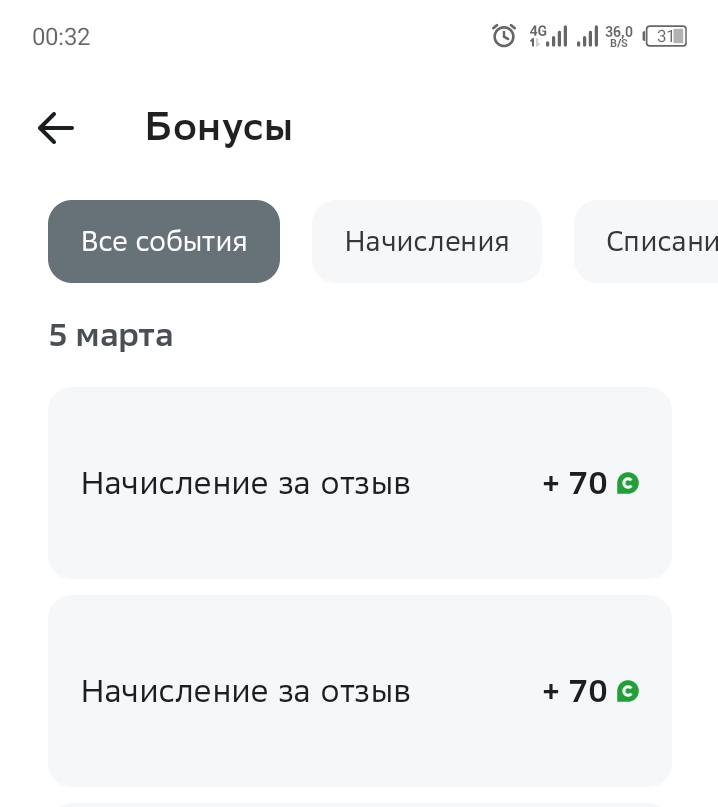
Task: Tap the 4G signal strength icon
Action: (x=549, y=36)
